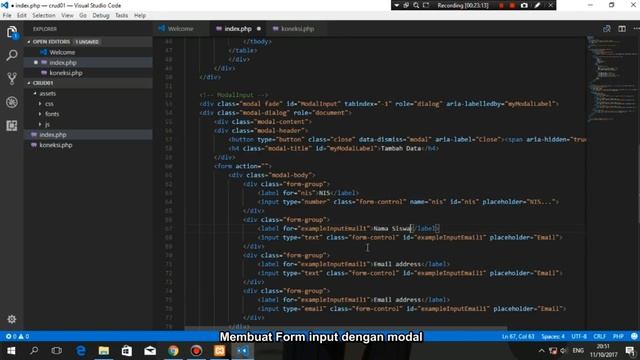This screenshot has height=360, width=640.
Task: Click the errors and warnings status indicator
Action: click(x=17, y=336)
